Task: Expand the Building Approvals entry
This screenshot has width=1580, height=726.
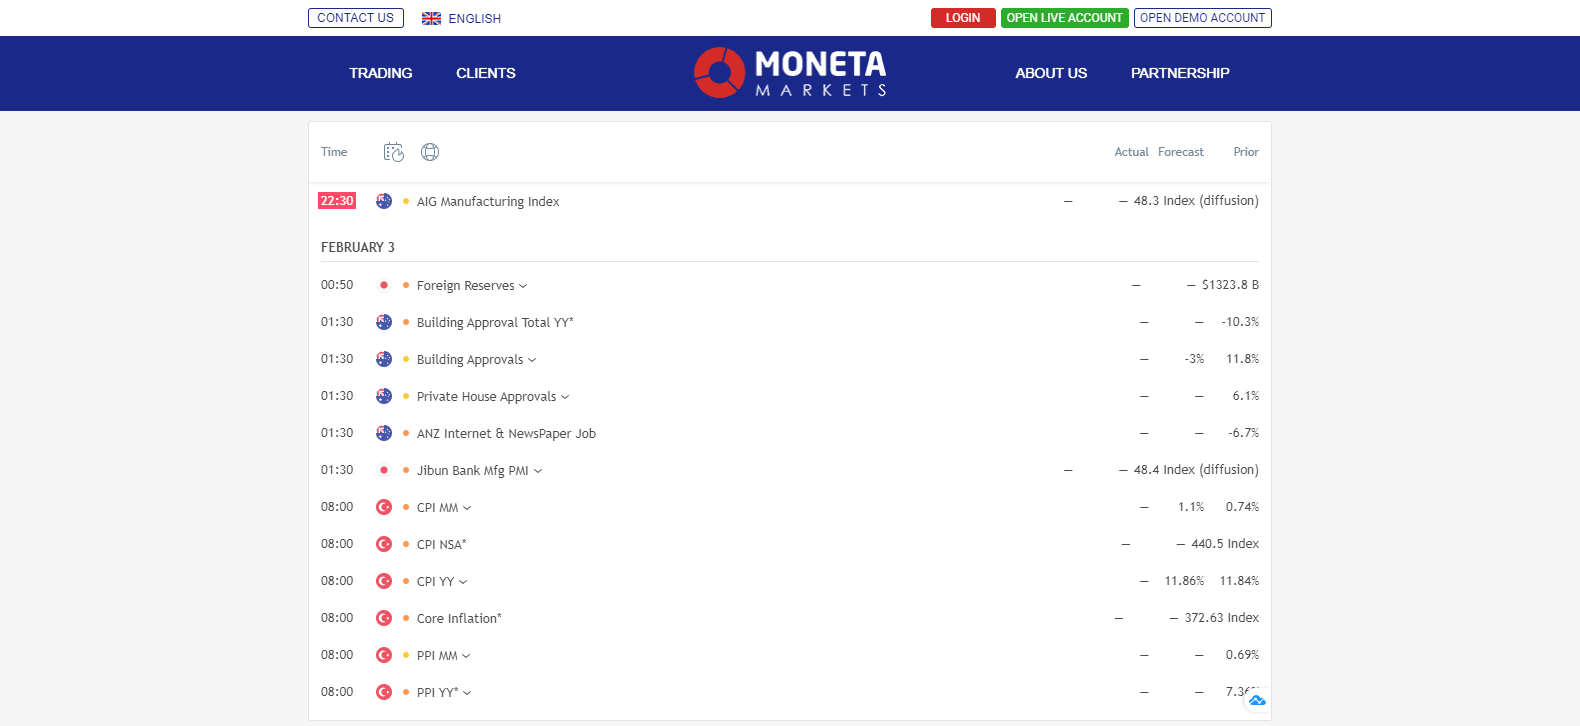Action: [x=533, y=359]
